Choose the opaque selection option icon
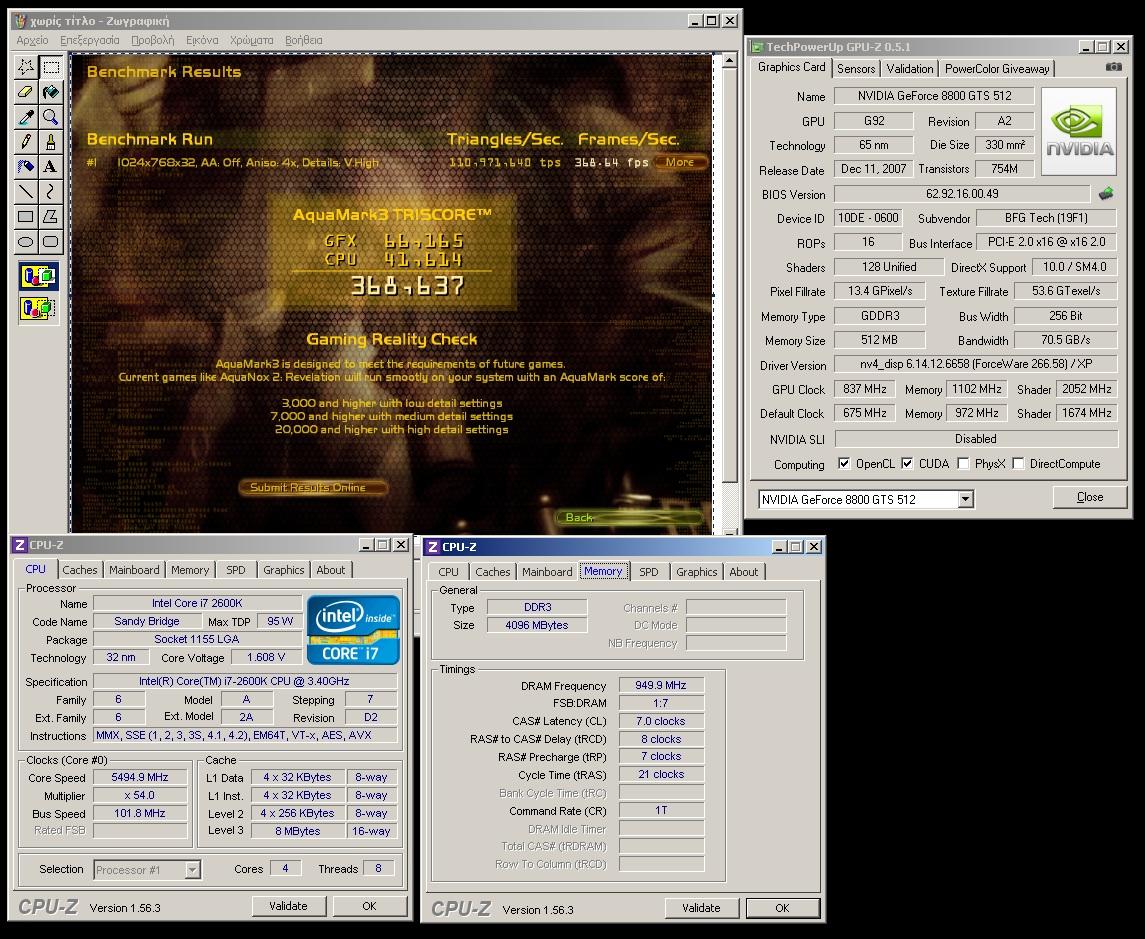Viewport: 1145px width, 939px height. (x=39, y=277)
